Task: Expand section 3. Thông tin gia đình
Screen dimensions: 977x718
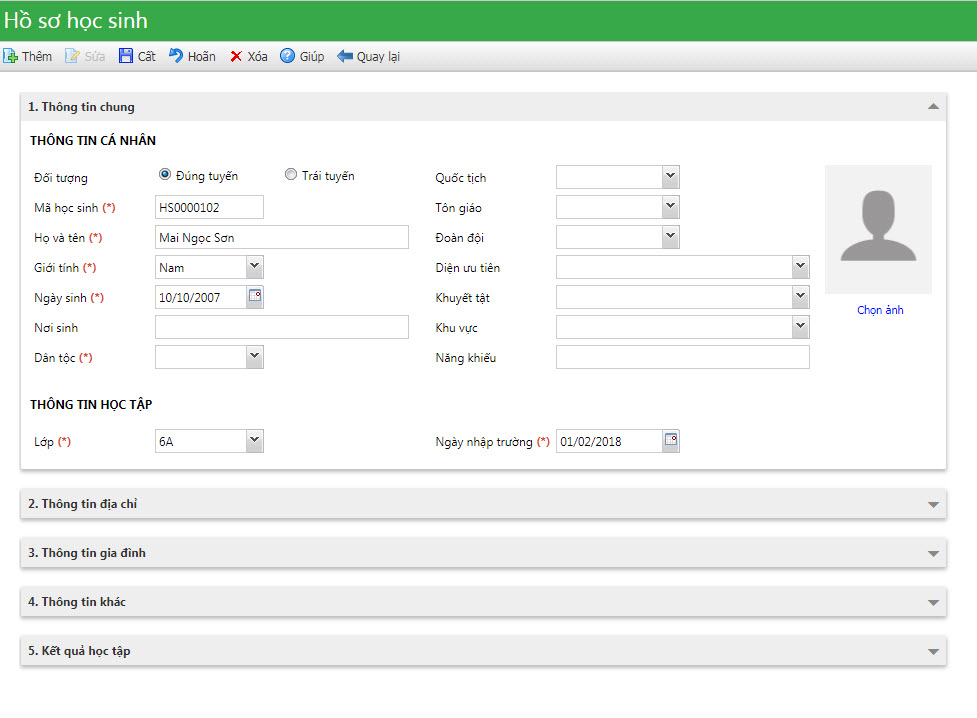Action: click(x=933, y=553)
